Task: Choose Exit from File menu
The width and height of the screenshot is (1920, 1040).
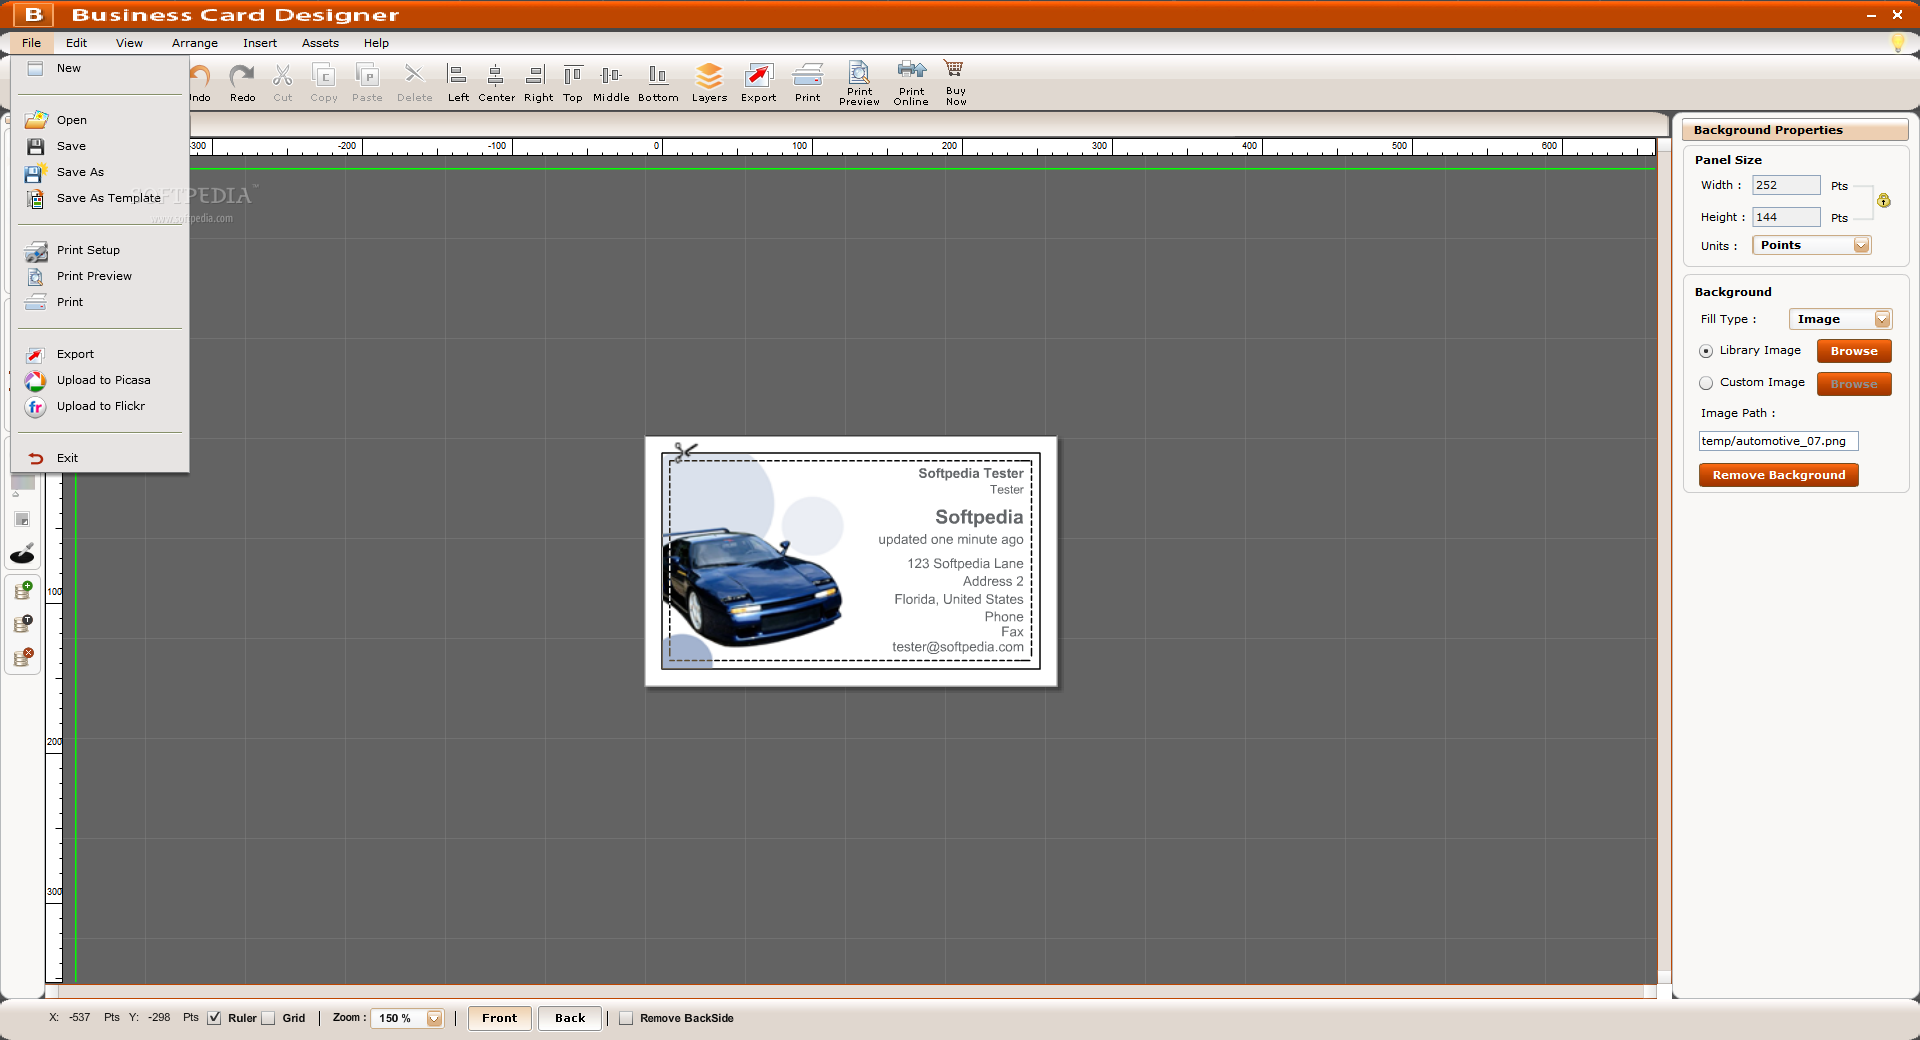Action: (100, 458)
